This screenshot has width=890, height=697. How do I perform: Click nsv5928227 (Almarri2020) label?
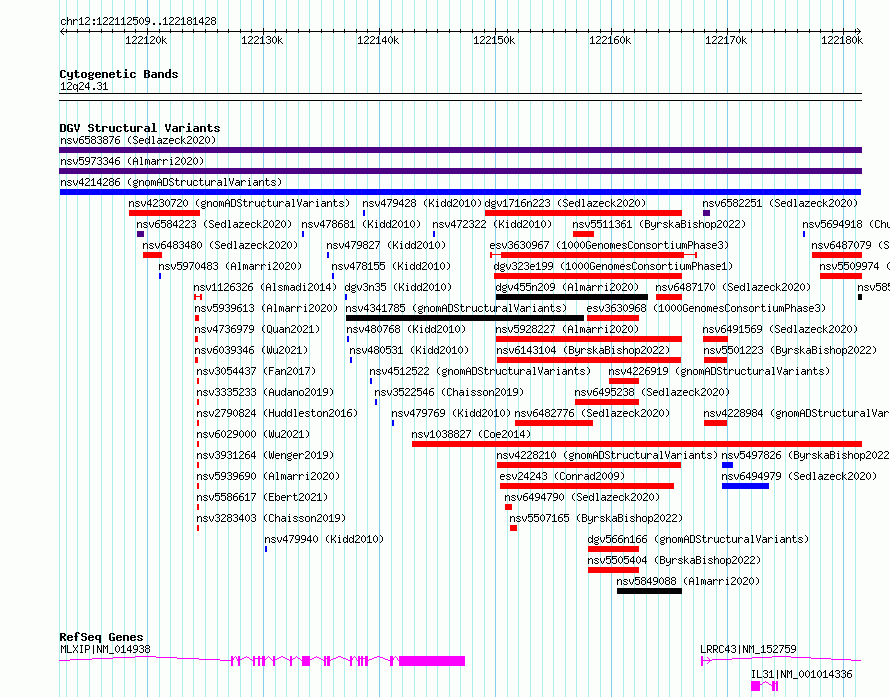(567, 329)
